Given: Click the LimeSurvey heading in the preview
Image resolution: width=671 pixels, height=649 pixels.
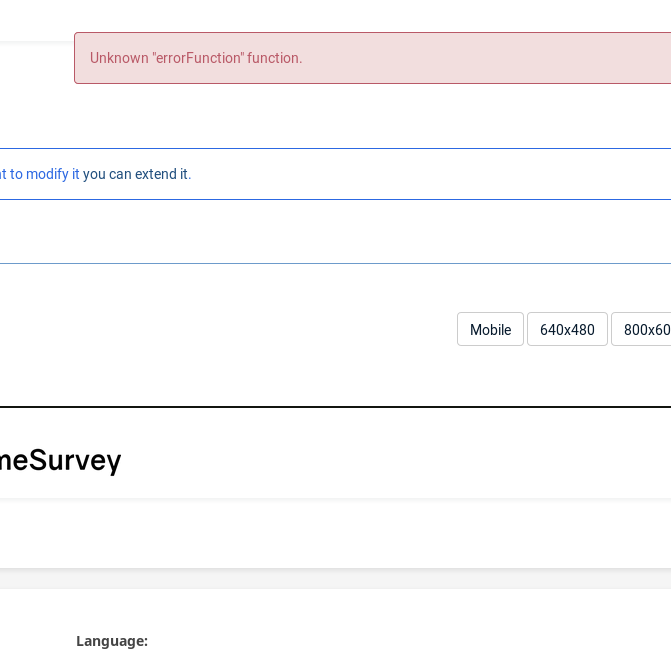Looking at the screenshot, I should [60, 460].
